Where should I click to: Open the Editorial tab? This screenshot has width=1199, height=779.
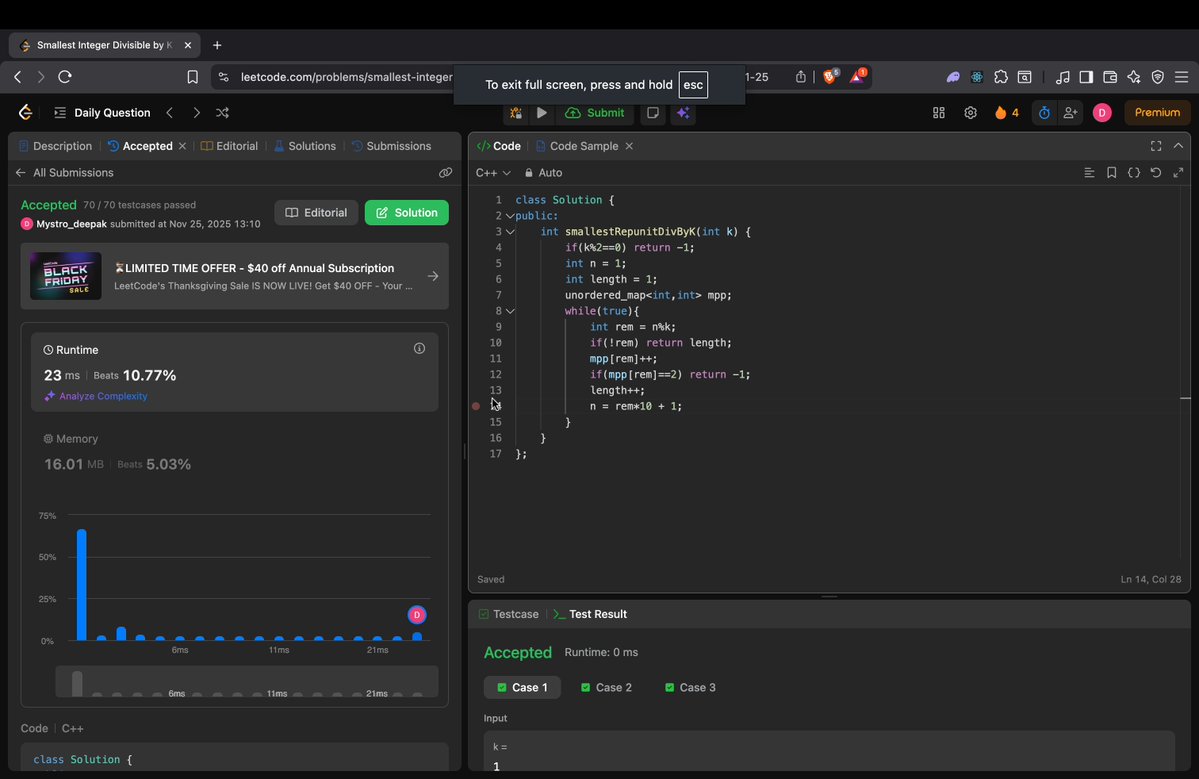(x=229, y=146)
